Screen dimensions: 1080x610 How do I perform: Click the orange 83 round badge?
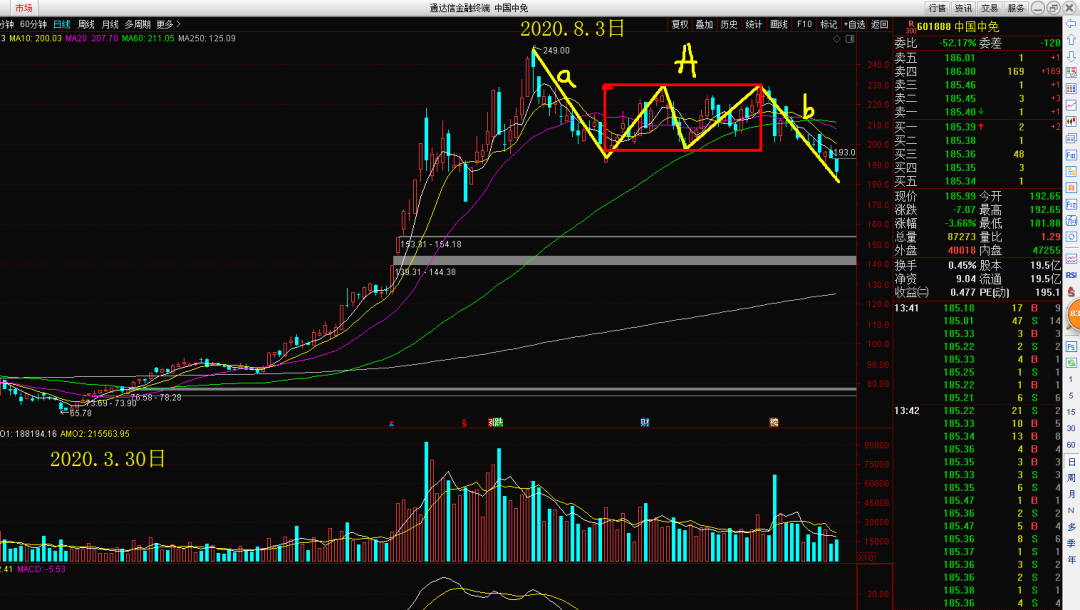[1074, 314]
